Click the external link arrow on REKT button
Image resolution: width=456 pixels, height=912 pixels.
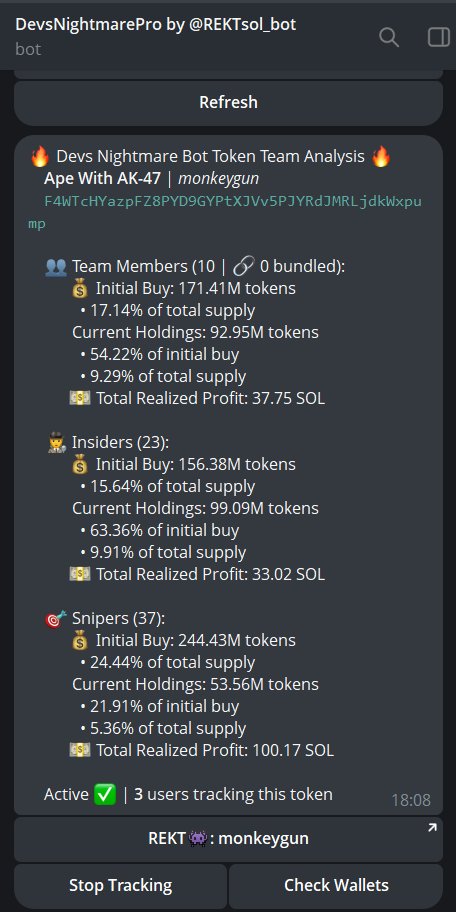click(432, 828)
